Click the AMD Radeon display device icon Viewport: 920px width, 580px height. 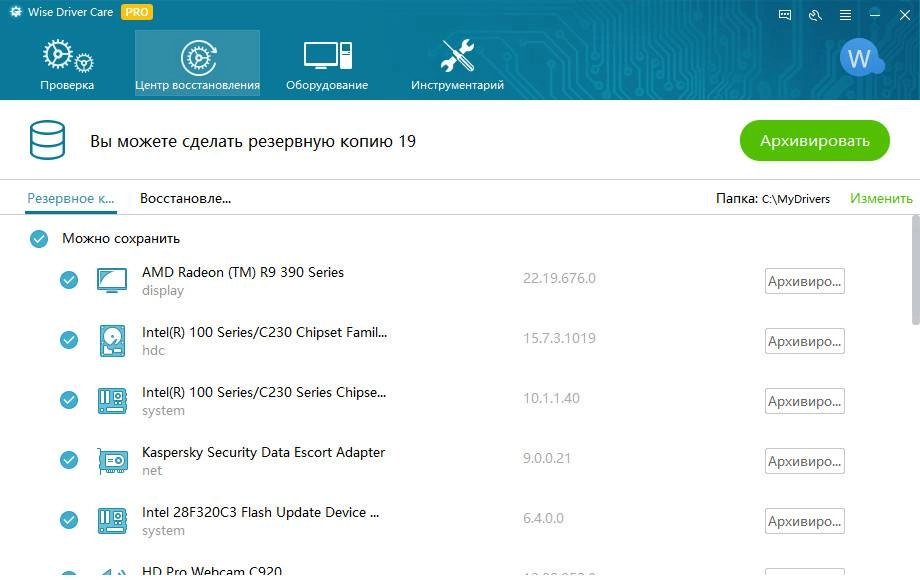point(111,281)
